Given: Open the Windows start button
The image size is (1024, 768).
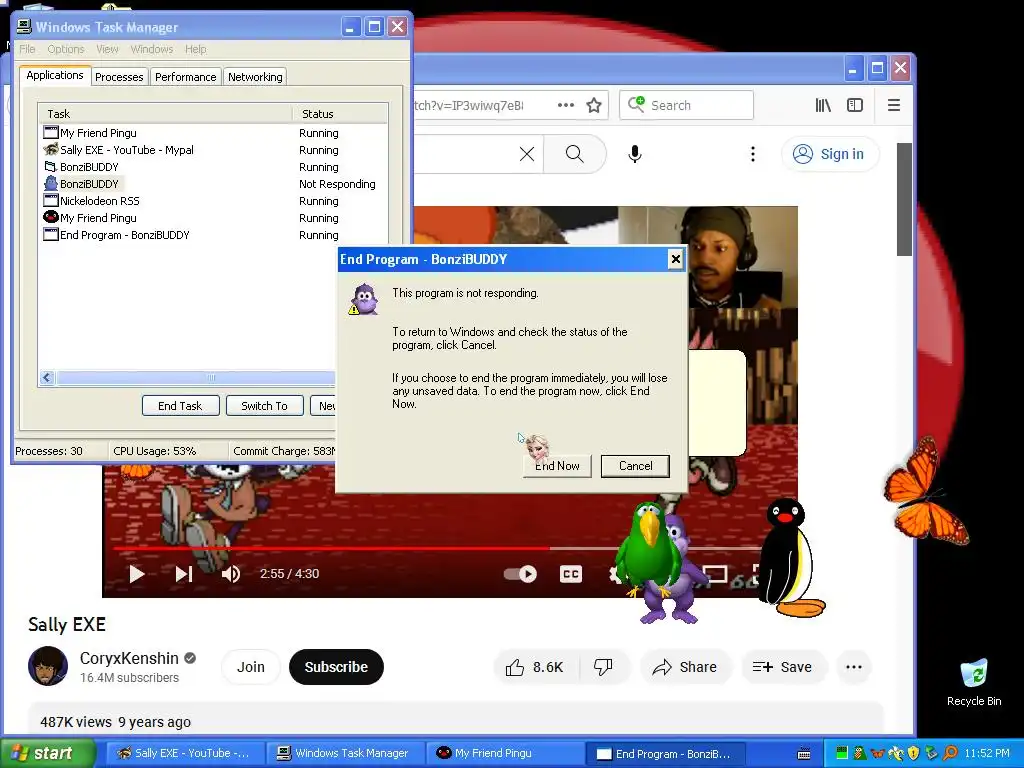Looking at the screenshot, I should pyautogui.click(x=47, y=753).
